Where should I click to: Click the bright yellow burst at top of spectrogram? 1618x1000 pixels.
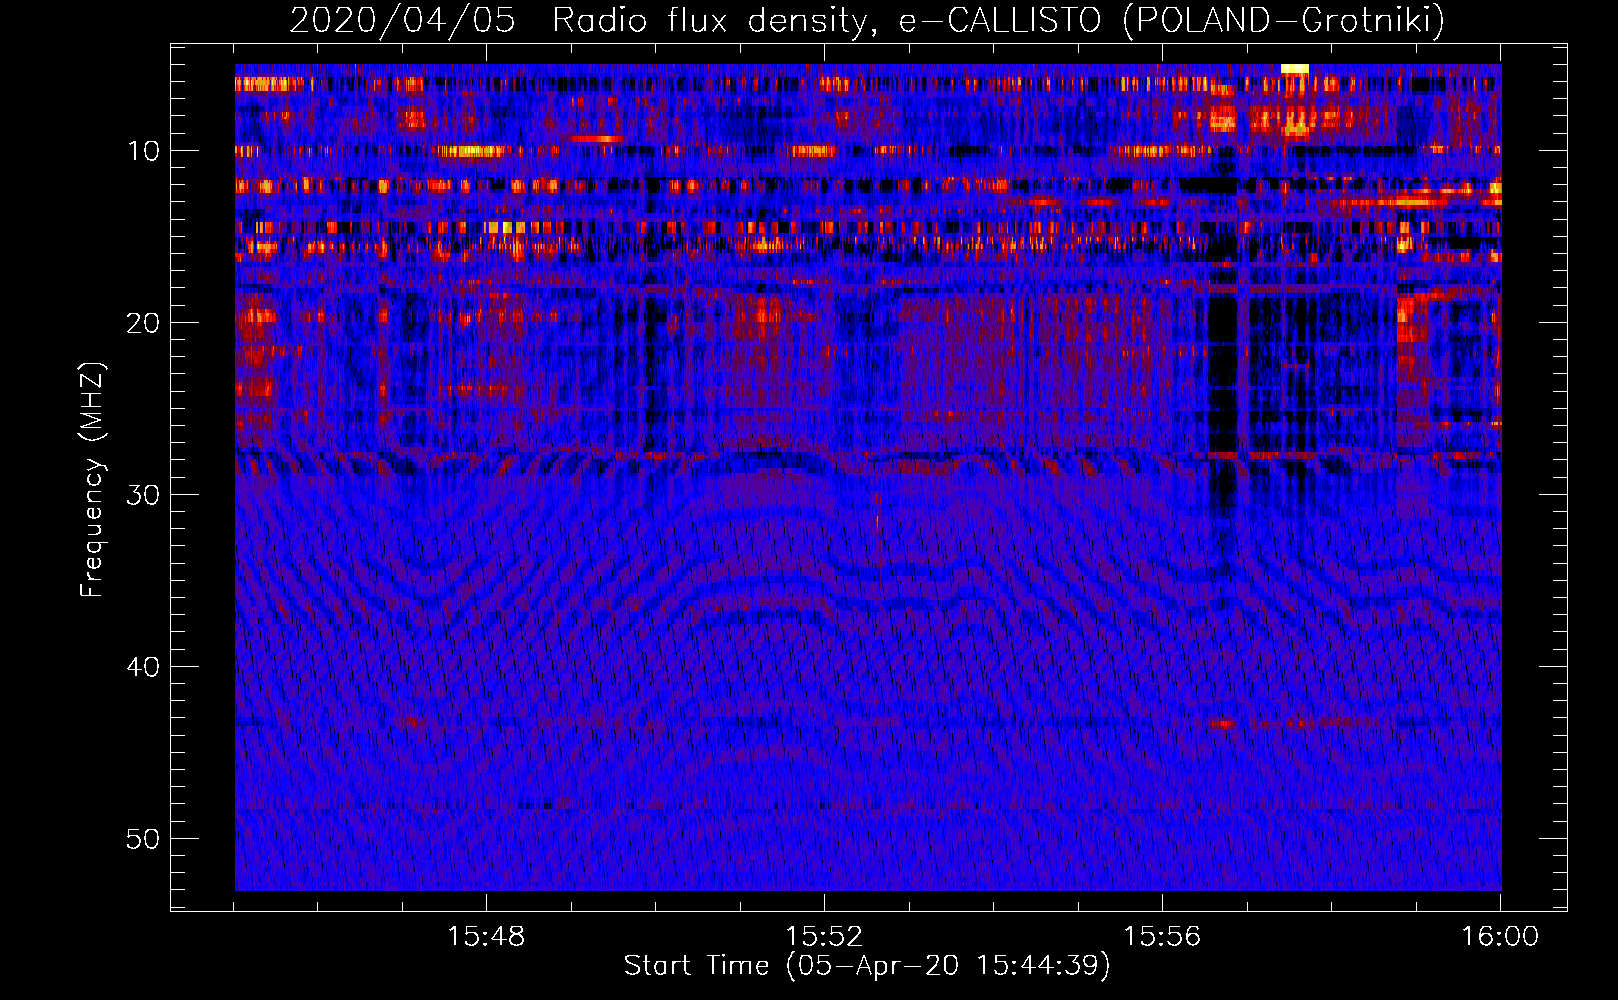(1295, 69)
